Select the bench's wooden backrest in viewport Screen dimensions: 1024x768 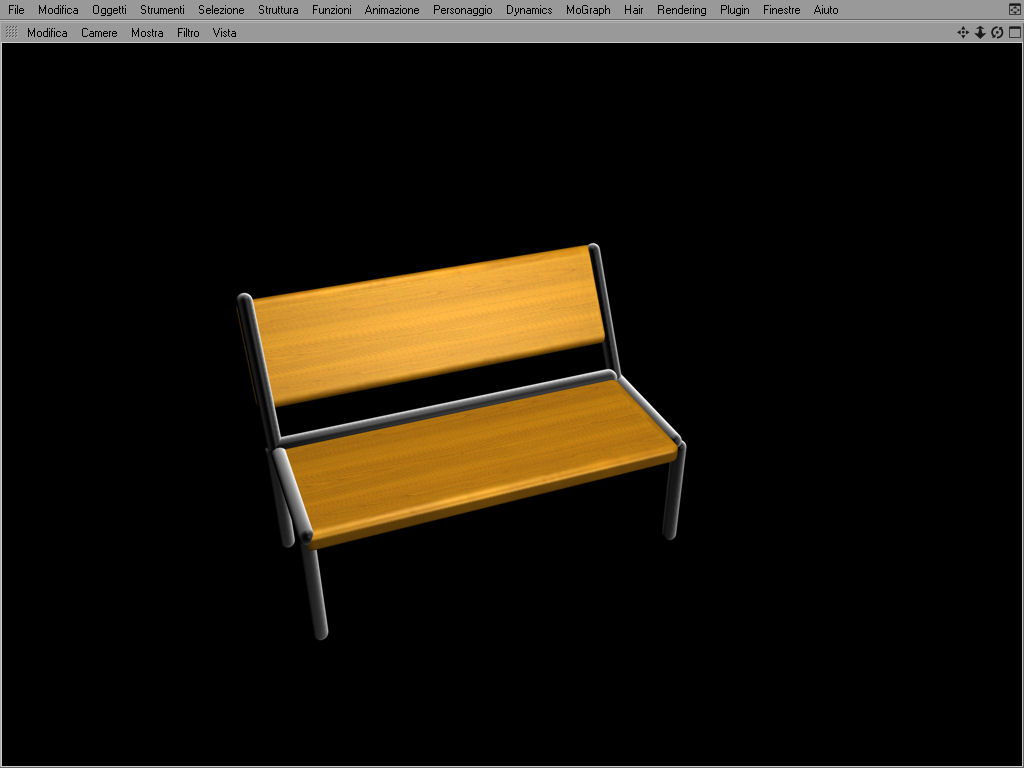(428, 325)
